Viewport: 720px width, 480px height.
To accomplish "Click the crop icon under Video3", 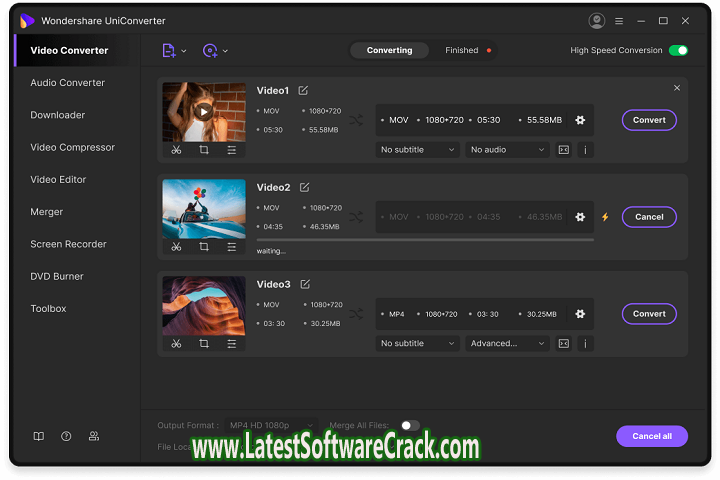I will pyautogui.click(x=204, y=344).
